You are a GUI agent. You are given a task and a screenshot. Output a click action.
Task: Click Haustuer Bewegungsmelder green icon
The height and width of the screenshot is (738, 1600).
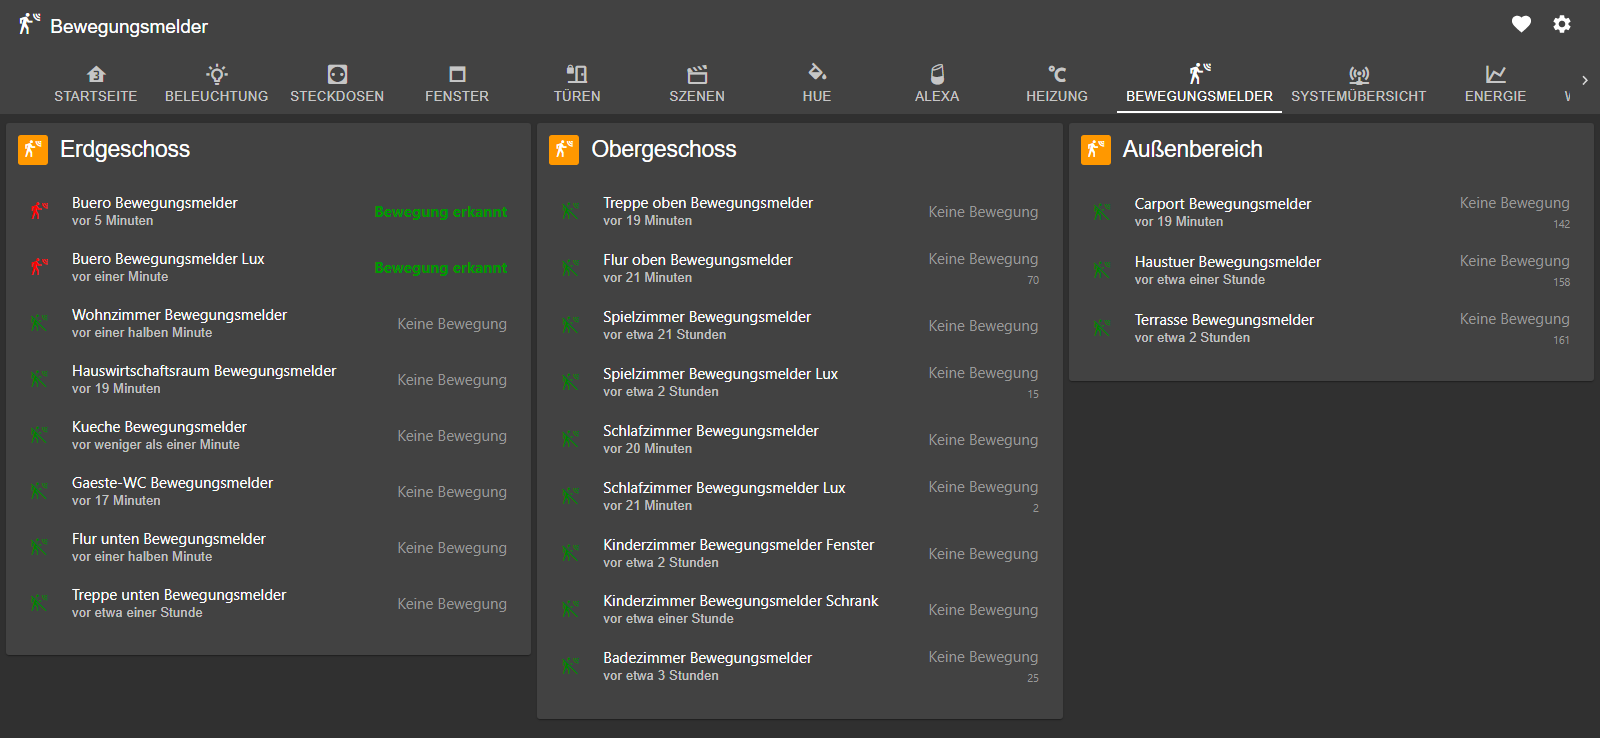pos(1101,270)
